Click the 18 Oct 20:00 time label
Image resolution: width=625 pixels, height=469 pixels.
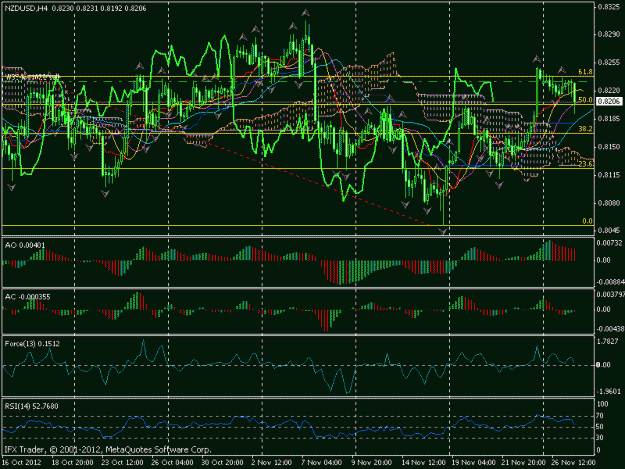click(73, 463)
